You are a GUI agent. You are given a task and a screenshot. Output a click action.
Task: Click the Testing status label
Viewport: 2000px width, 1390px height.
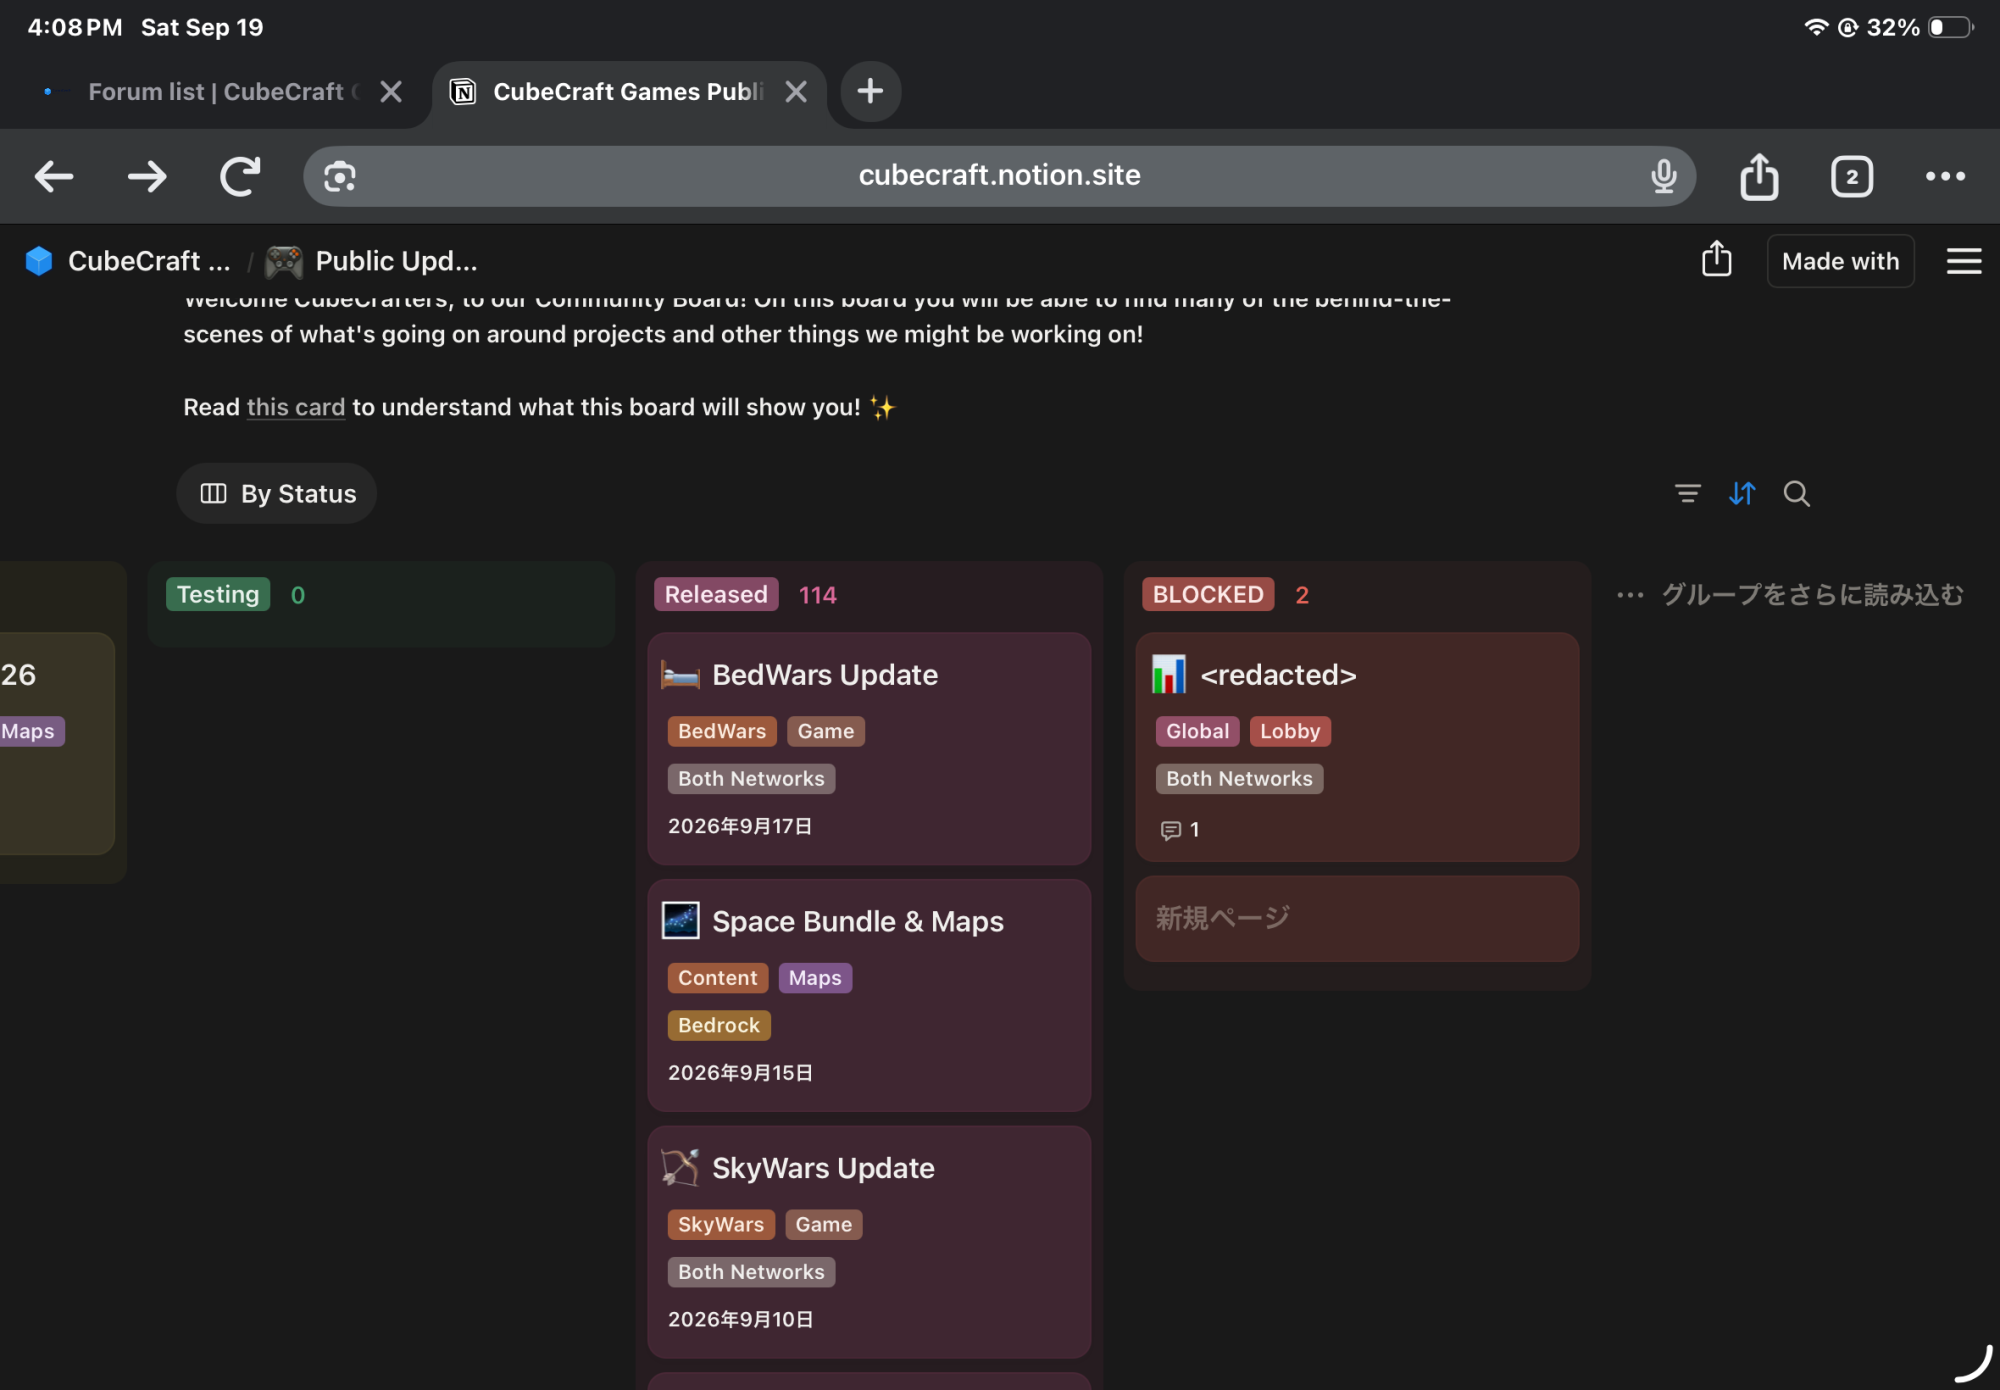click(x=218, y=595)
